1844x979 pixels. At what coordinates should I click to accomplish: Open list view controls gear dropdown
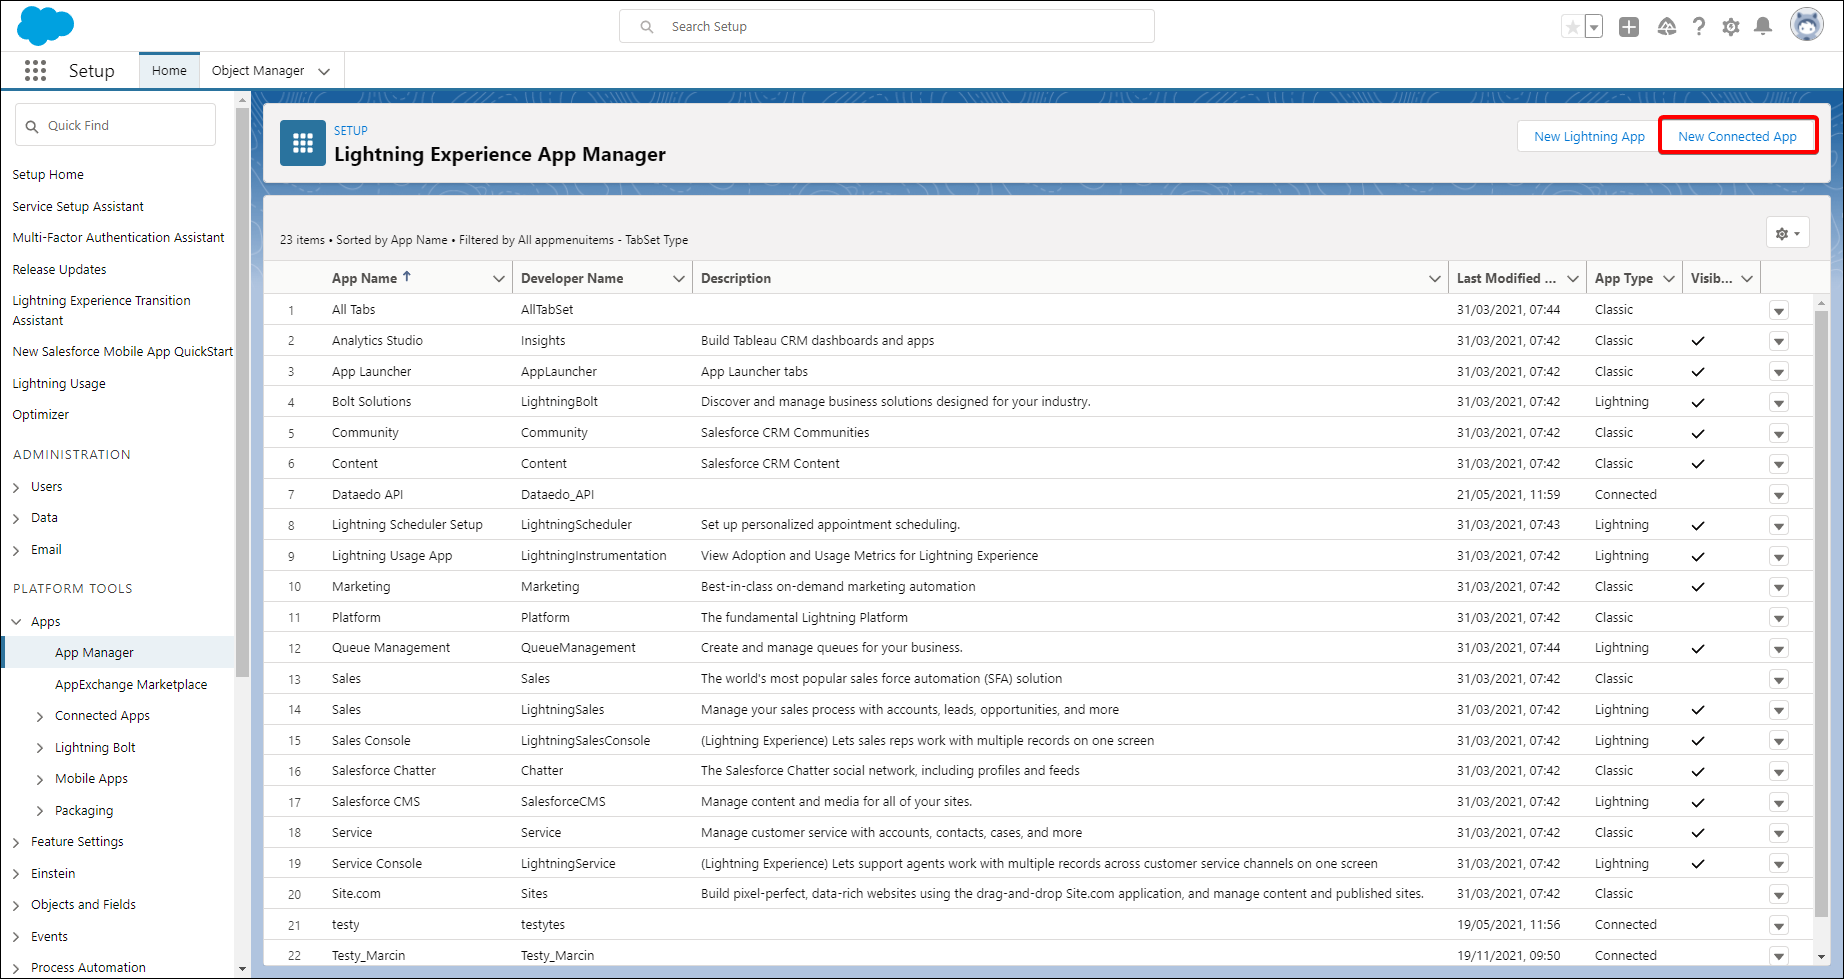[x=1787, y=233]
